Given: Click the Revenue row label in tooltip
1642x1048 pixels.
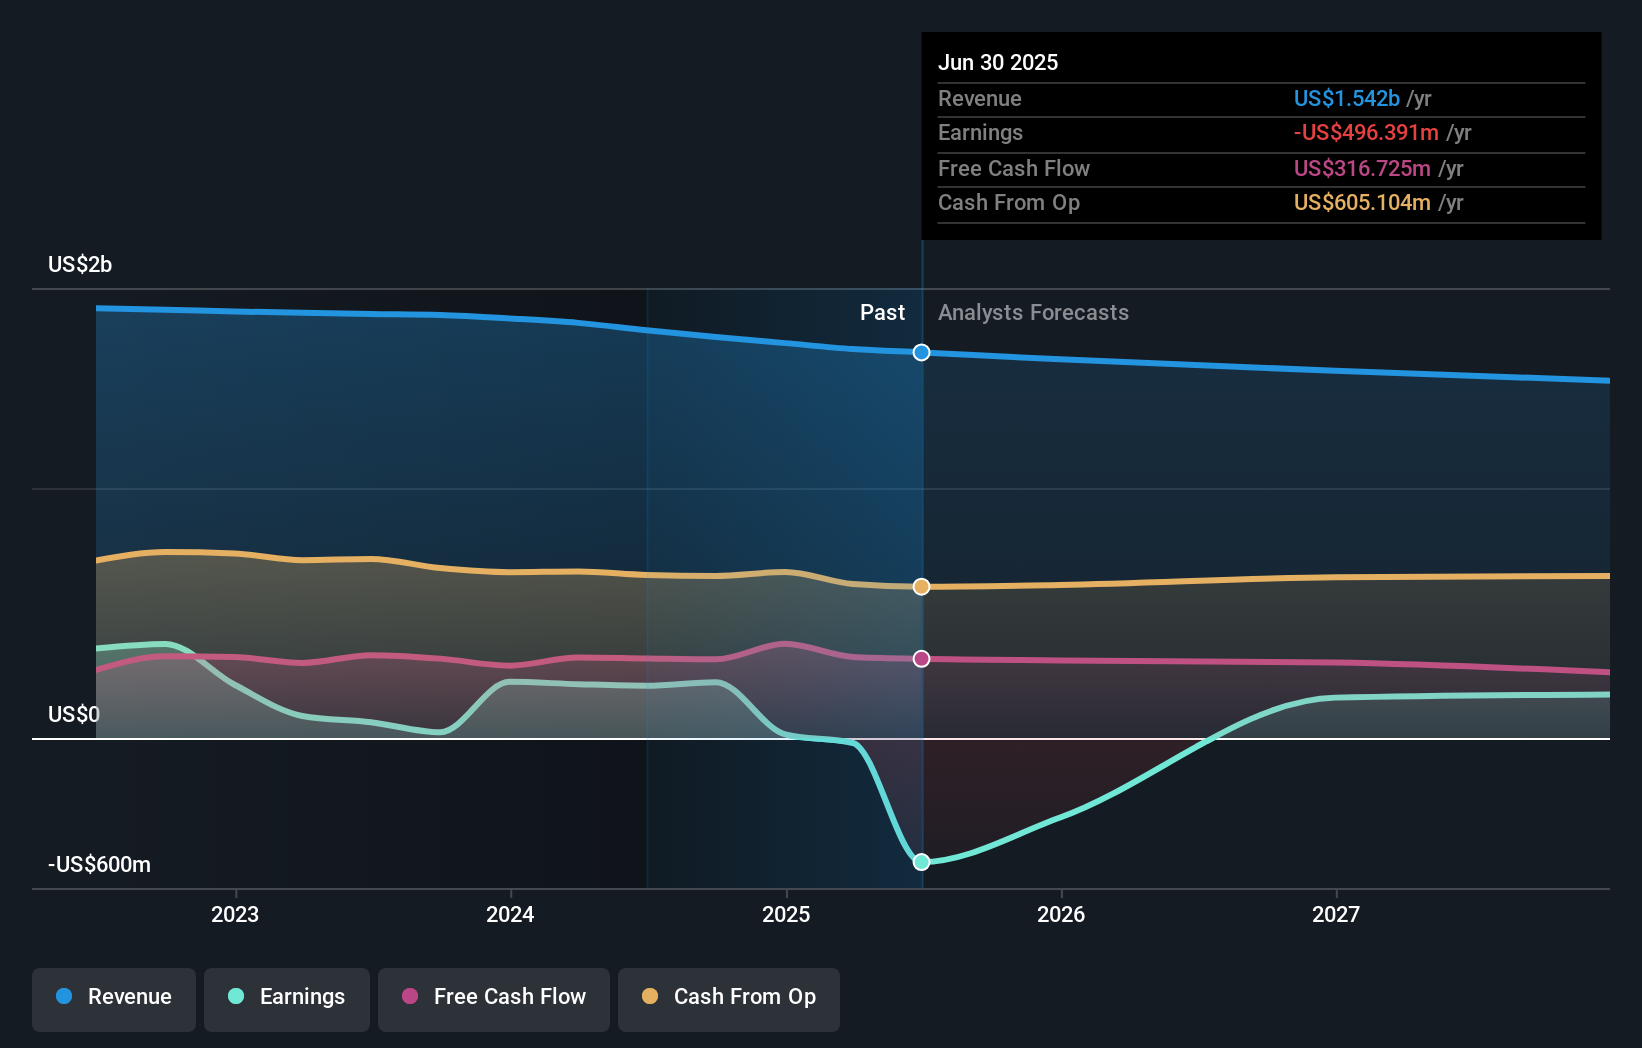Looking at the screenshot, I should 980,99.
